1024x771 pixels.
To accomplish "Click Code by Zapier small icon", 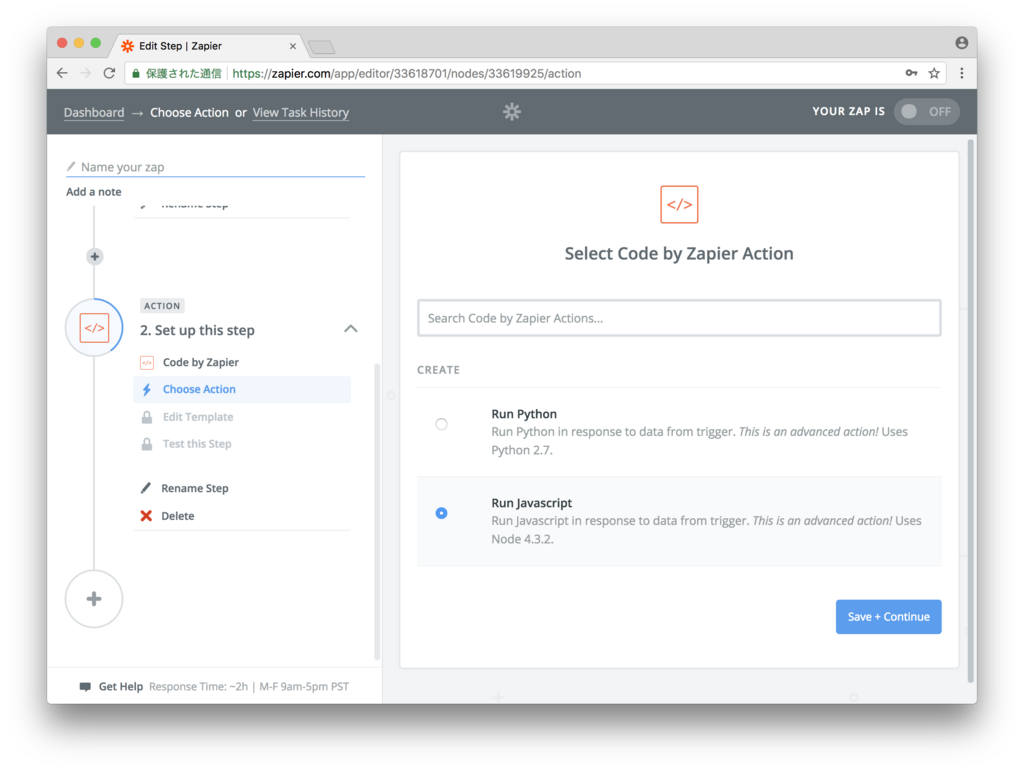I will tap(147, 362).
